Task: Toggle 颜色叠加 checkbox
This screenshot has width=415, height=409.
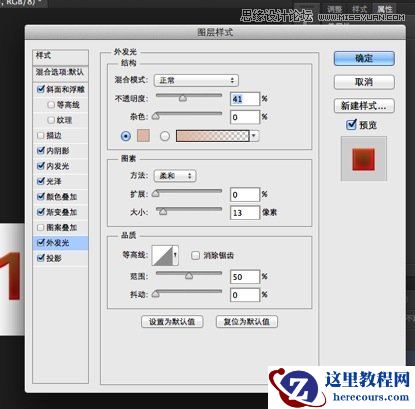Action: [x=41, y=196]
